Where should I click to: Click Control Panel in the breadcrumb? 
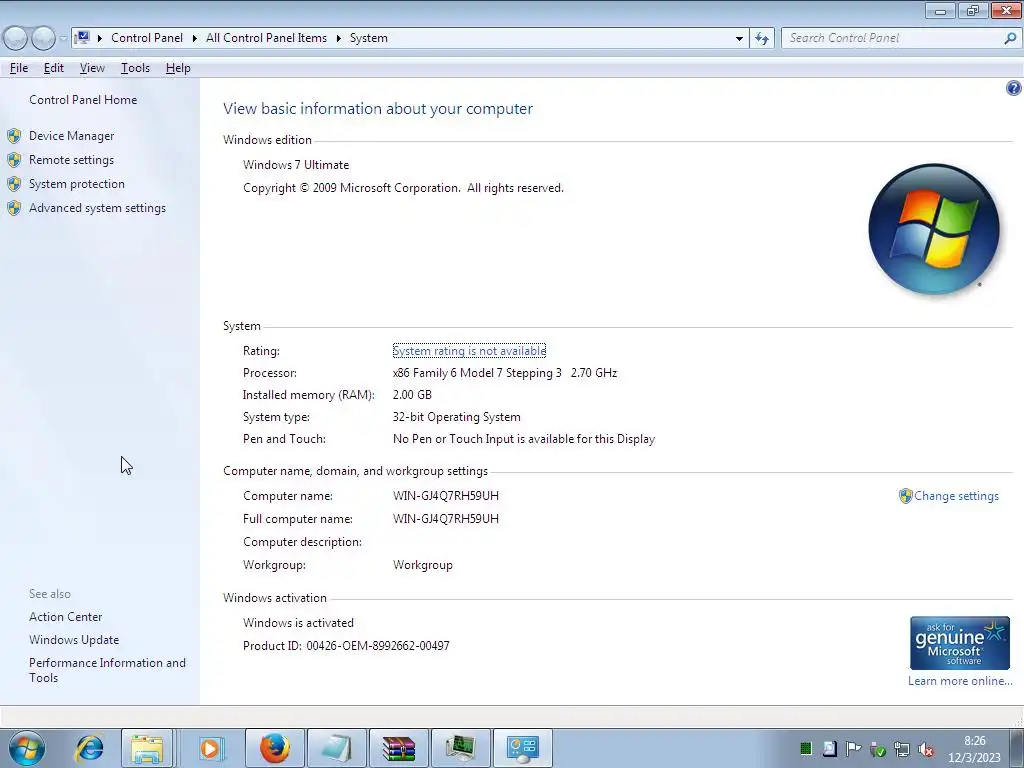pos(147,38)
